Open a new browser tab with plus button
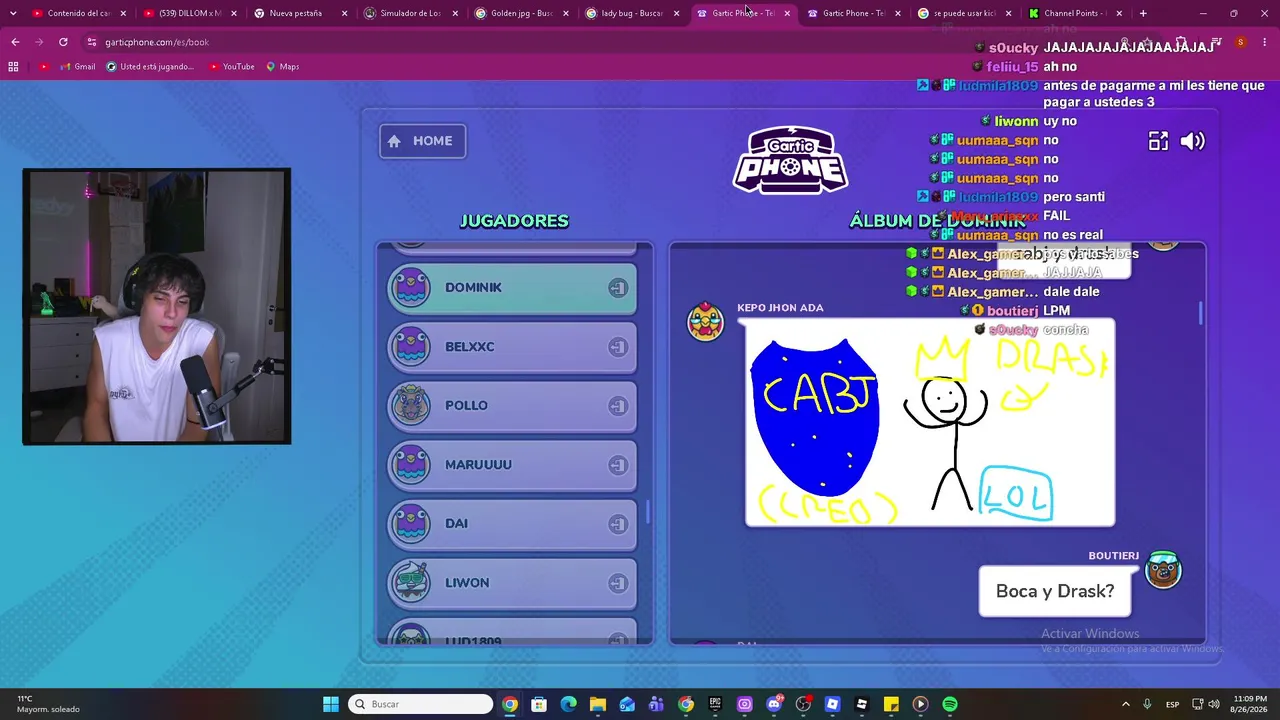1280x720 pixels. click(1143, 13)
